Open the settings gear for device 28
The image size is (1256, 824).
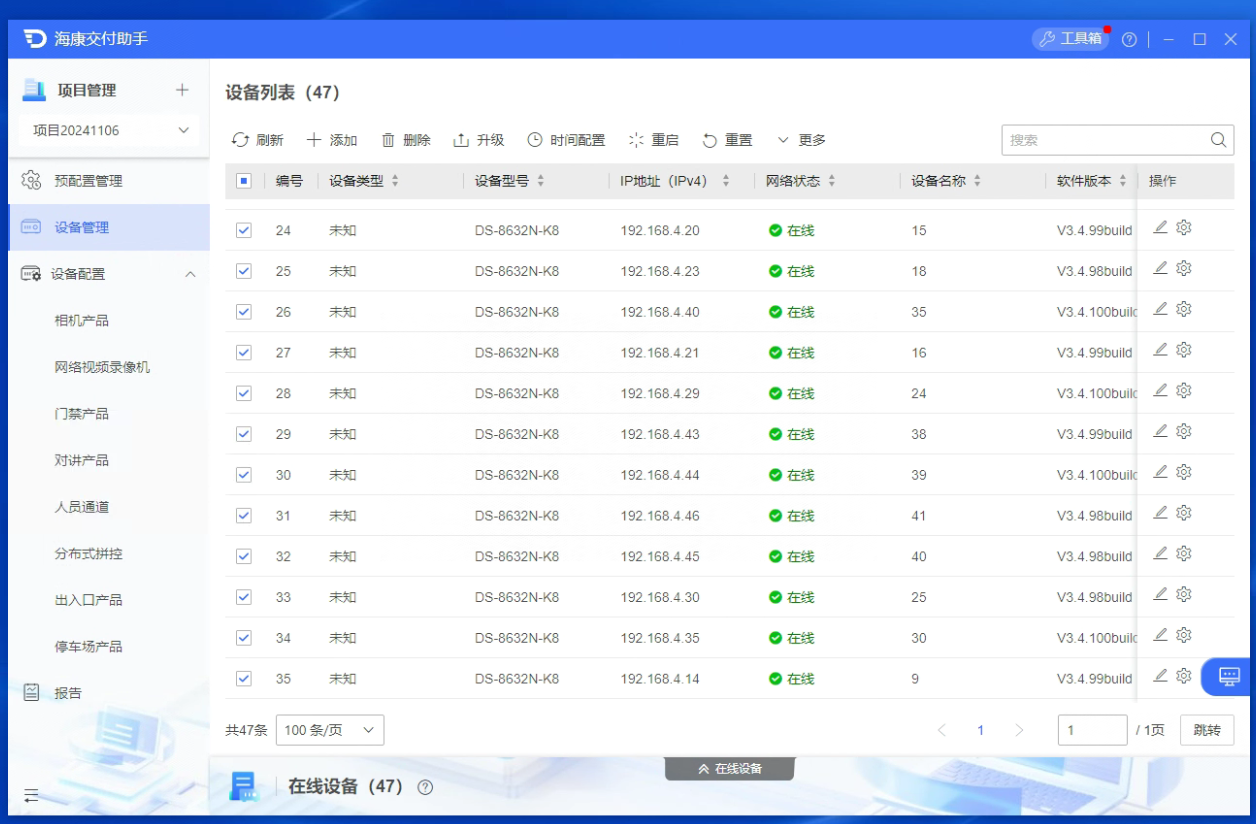click(x=1184, y=390)
